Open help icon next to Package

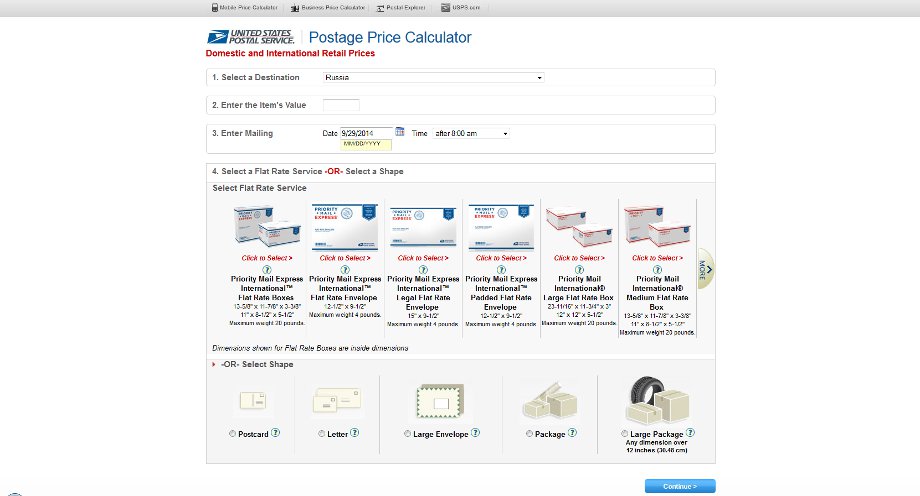[x=572, y=433]
